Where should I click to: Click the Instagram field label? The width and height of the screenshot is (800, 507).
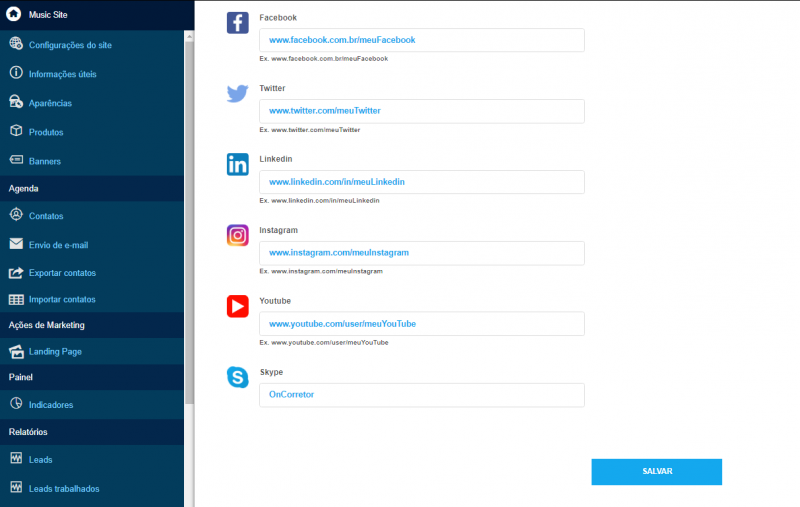point(279,230)
